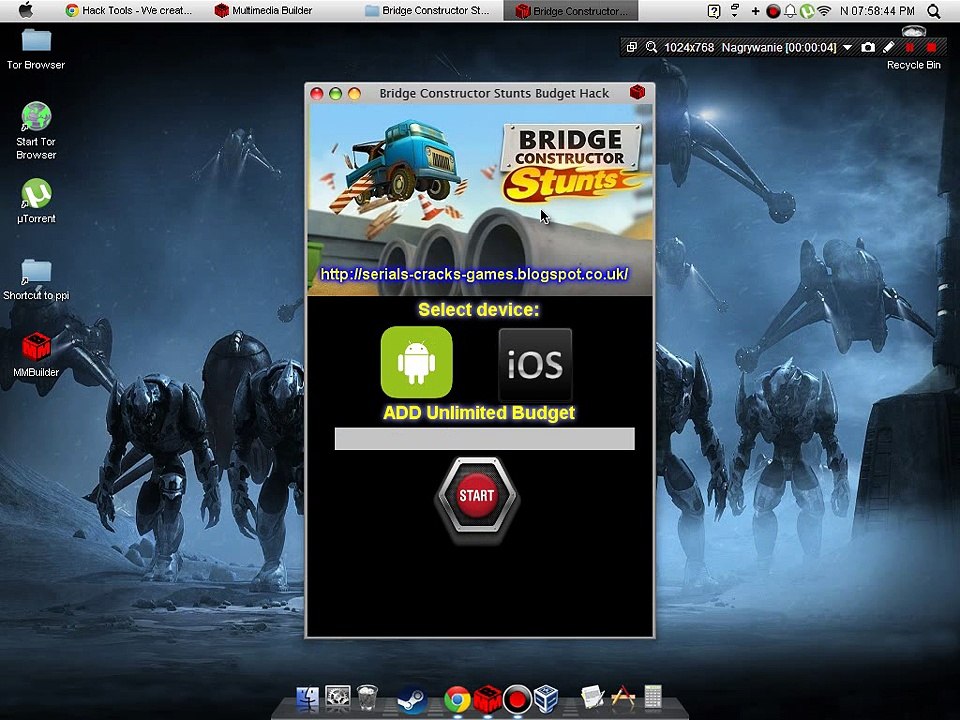Open the notifications bell icon
This screenshot has width=960, height=720.
coord(790,11)
